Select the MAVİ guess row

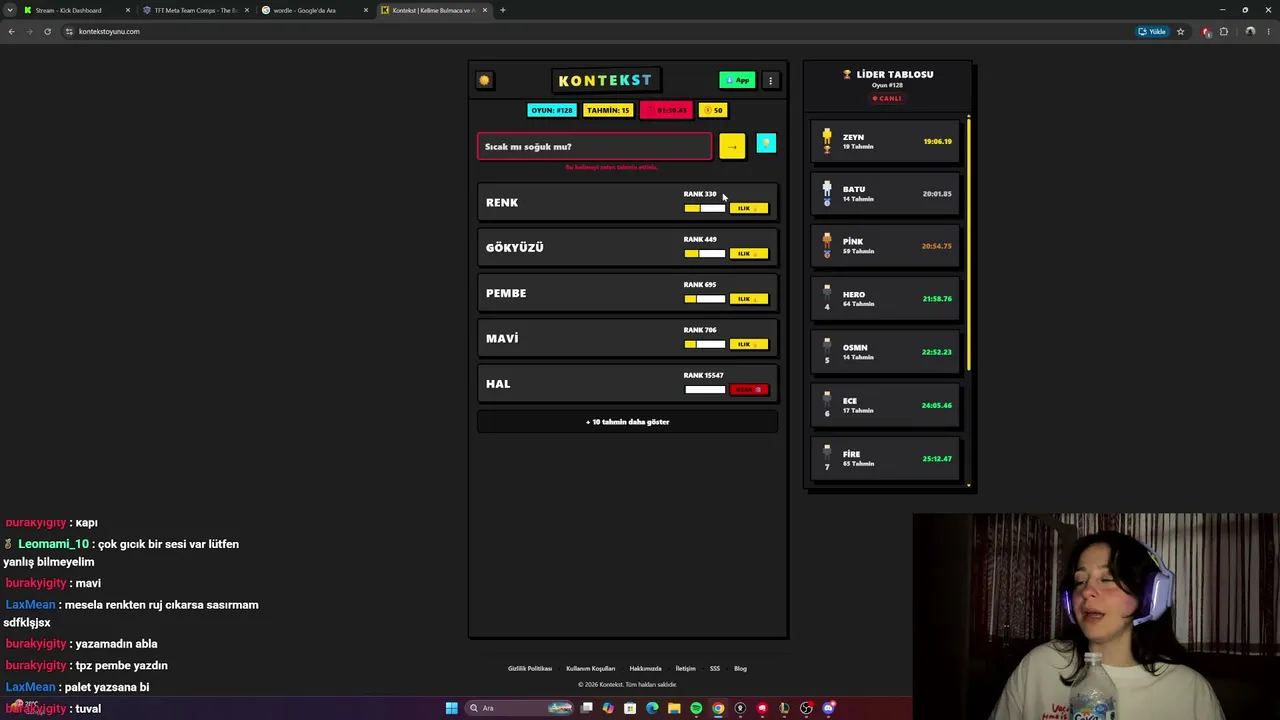[627, 338]
